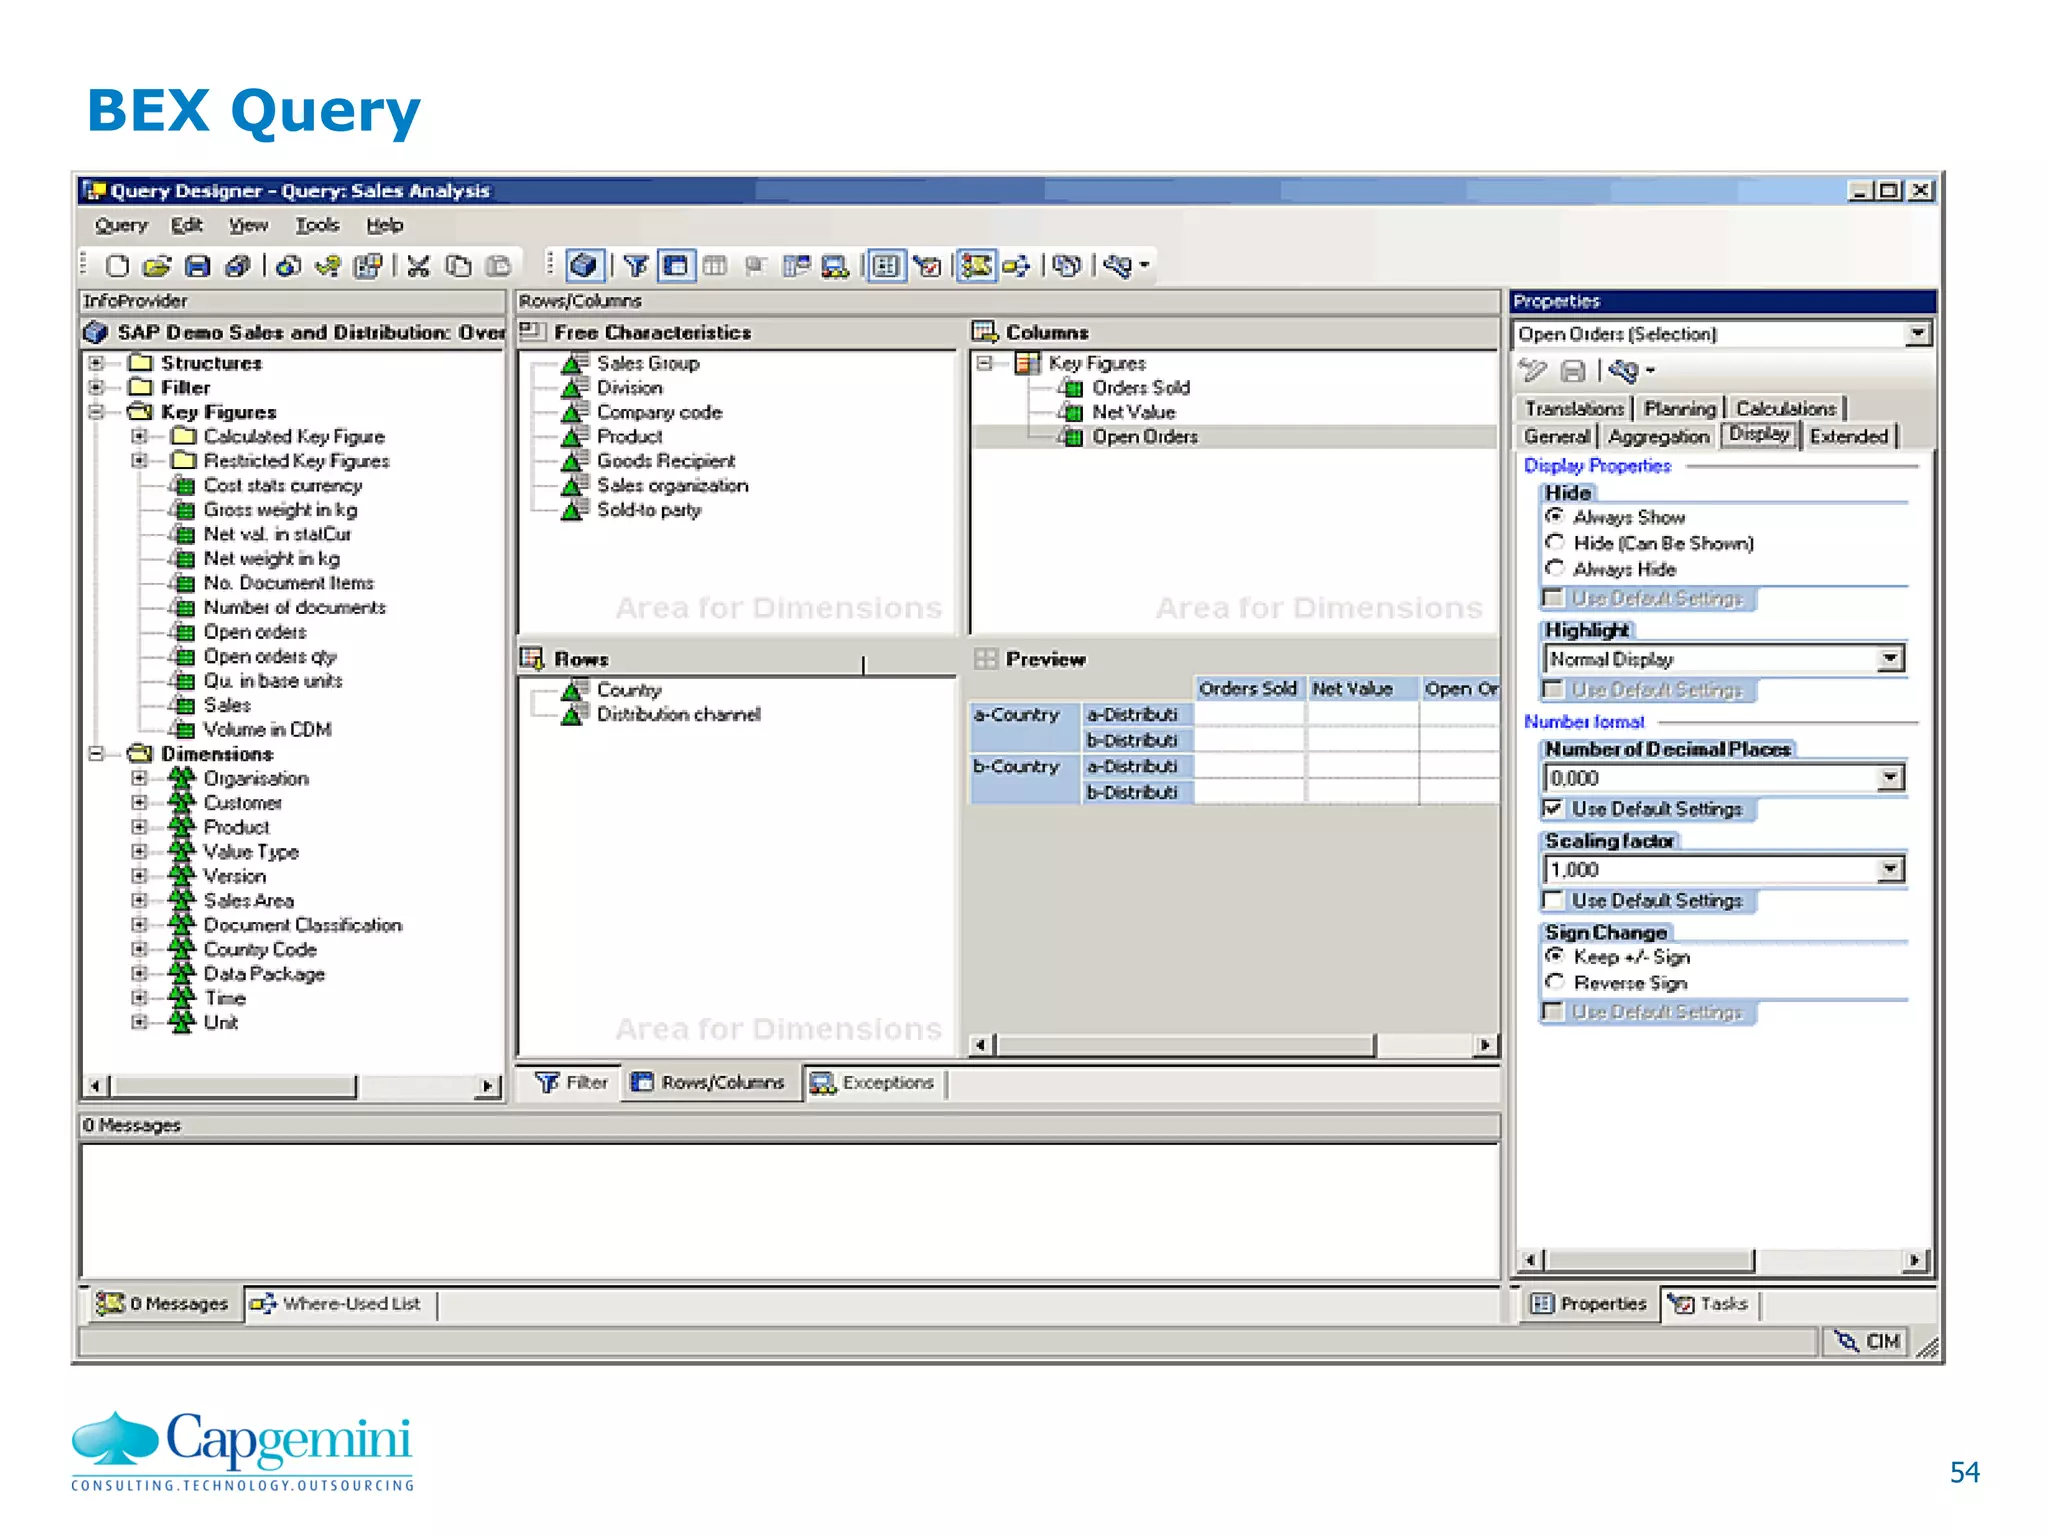Select Keep +/- Sign radio button
The width and height of the screenshot is (2048, 1536).
coord(1555,956)
